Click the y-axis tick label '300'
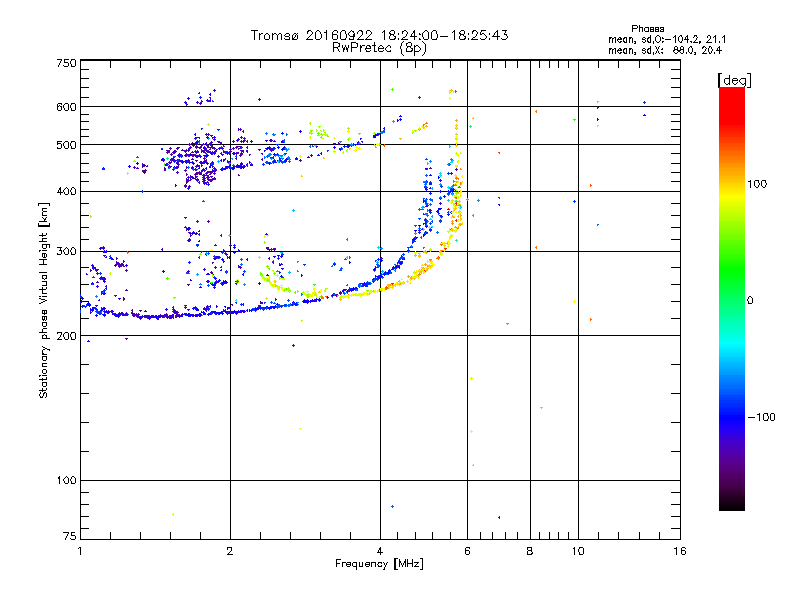The width and height of the screenshot is (800, 600). (66, 252)
